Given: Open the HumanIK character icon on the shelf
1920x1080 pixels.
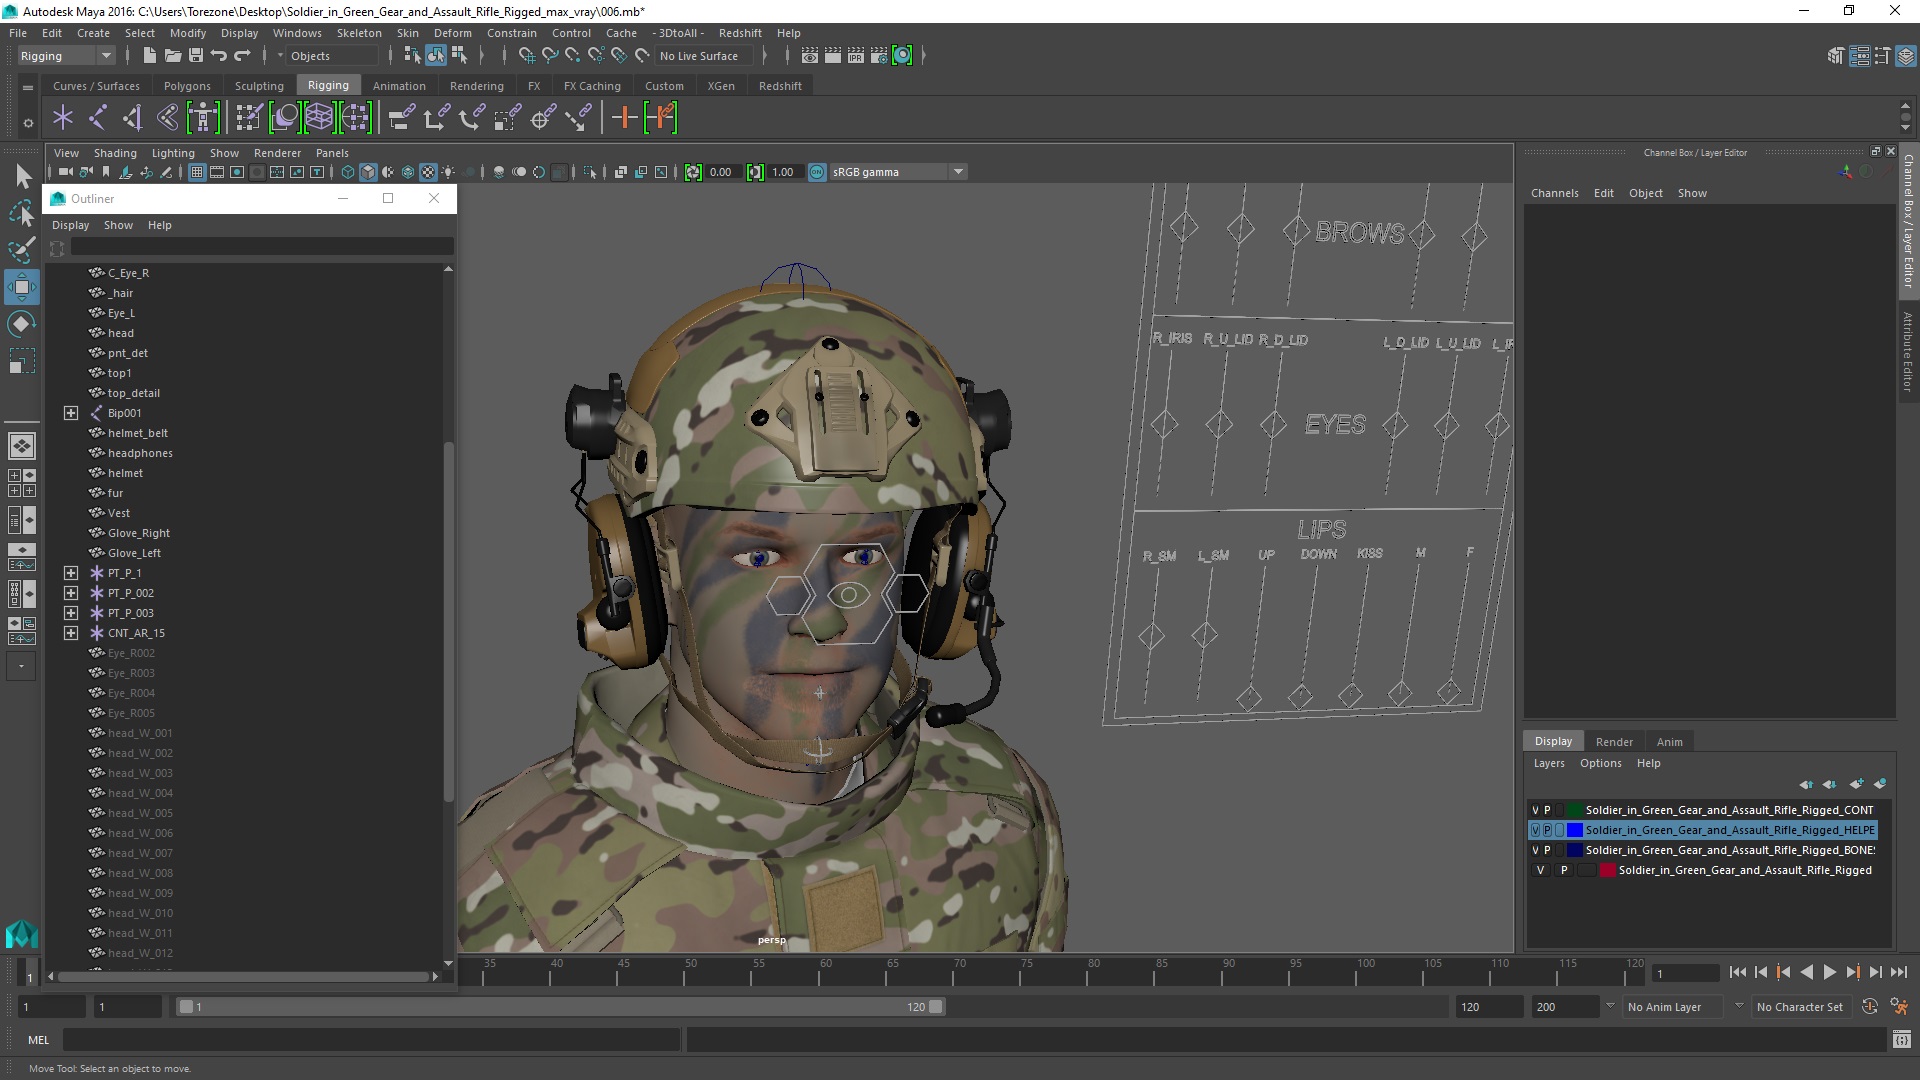Looking at the screenshot, I should tap(202, 118).
